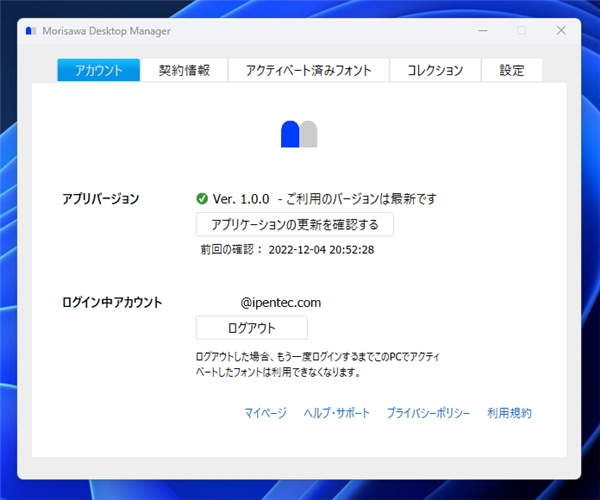The height and width of the screenshot is (500, 600).
Task: Click the ログアウト button
Action: 251,328
